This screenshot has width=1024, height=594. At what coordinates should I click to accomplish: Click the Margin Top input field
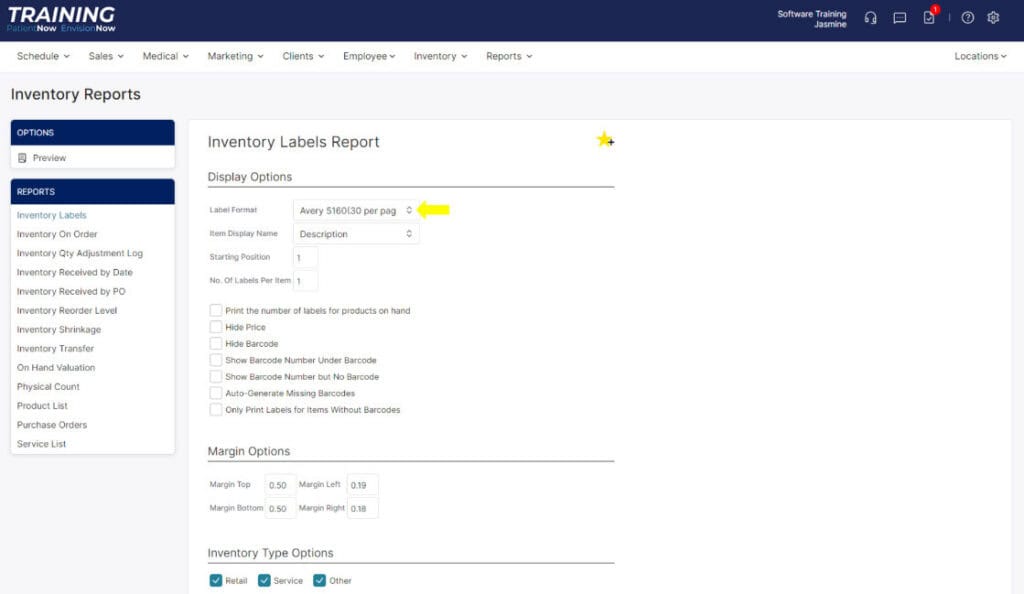click(x=280, y=485)
